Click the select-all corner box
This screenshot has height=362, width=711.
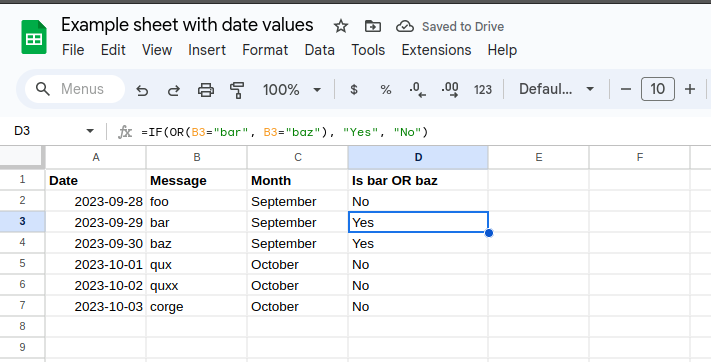(x=22, y=157)
